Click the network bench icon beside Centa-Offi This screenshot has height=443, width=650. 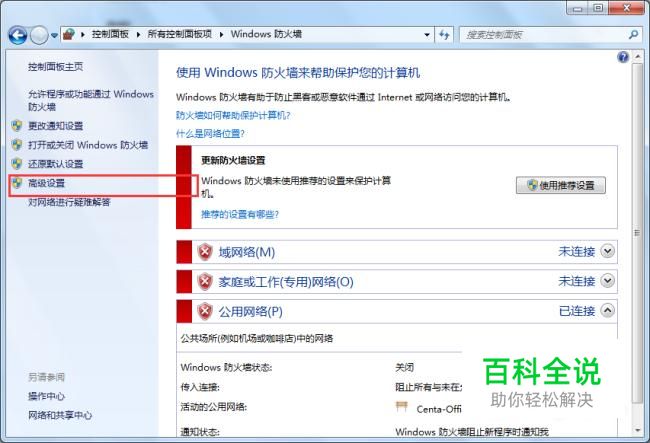[402, 407]
